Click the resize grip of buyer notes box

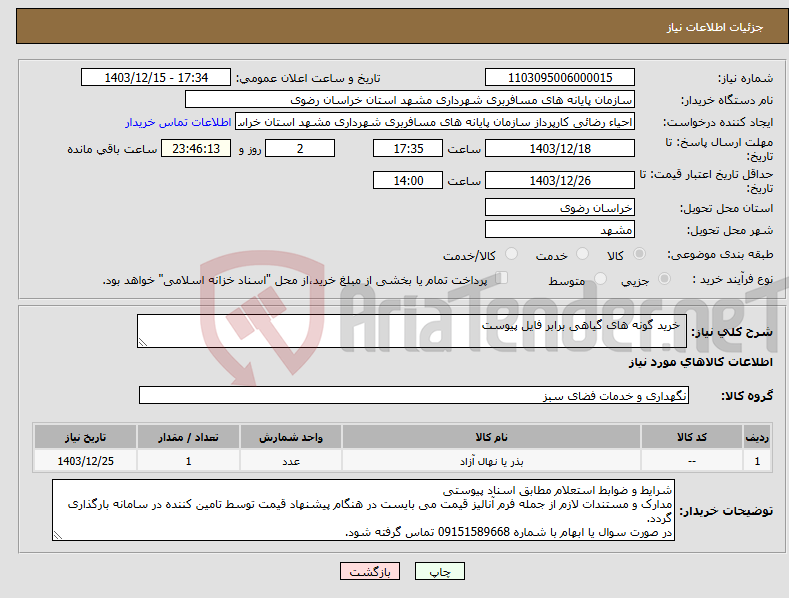58,535
